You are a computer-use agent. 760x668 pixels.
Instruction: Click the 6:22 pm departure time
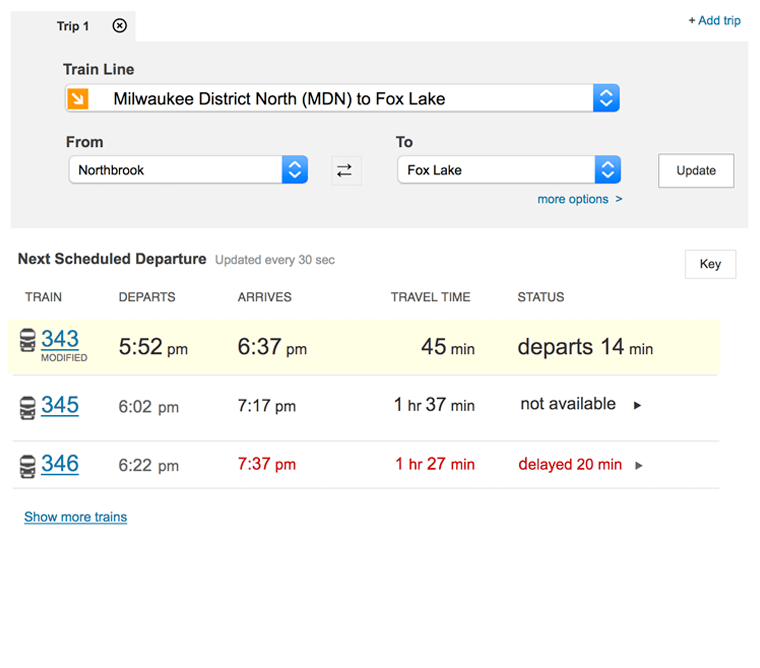pyautogui.click(x=149, y=465)
